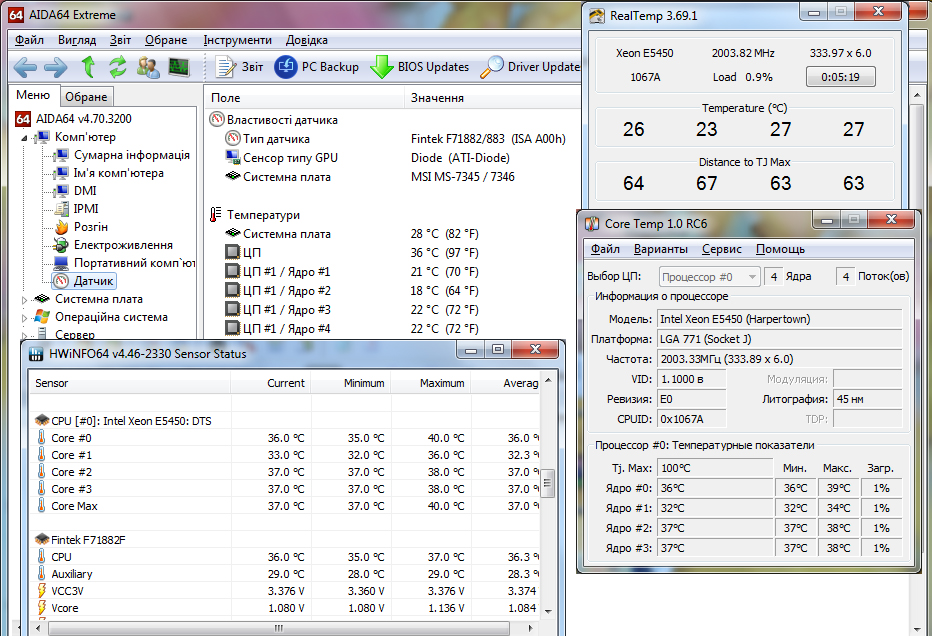This screenshot has height=636, width=932.
Task: Click the users icon in AIDA64 toolbar
Action: (148, 67)
